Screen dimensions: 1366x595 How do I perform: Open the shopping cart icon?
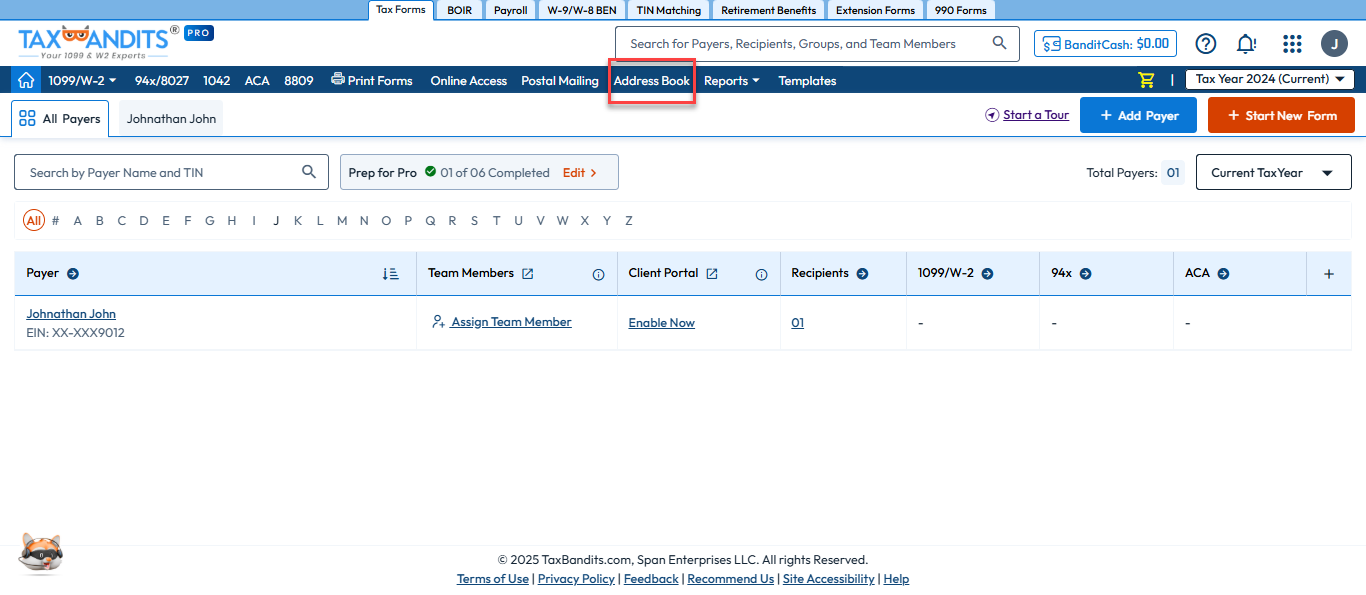[x=1146, y=80]
